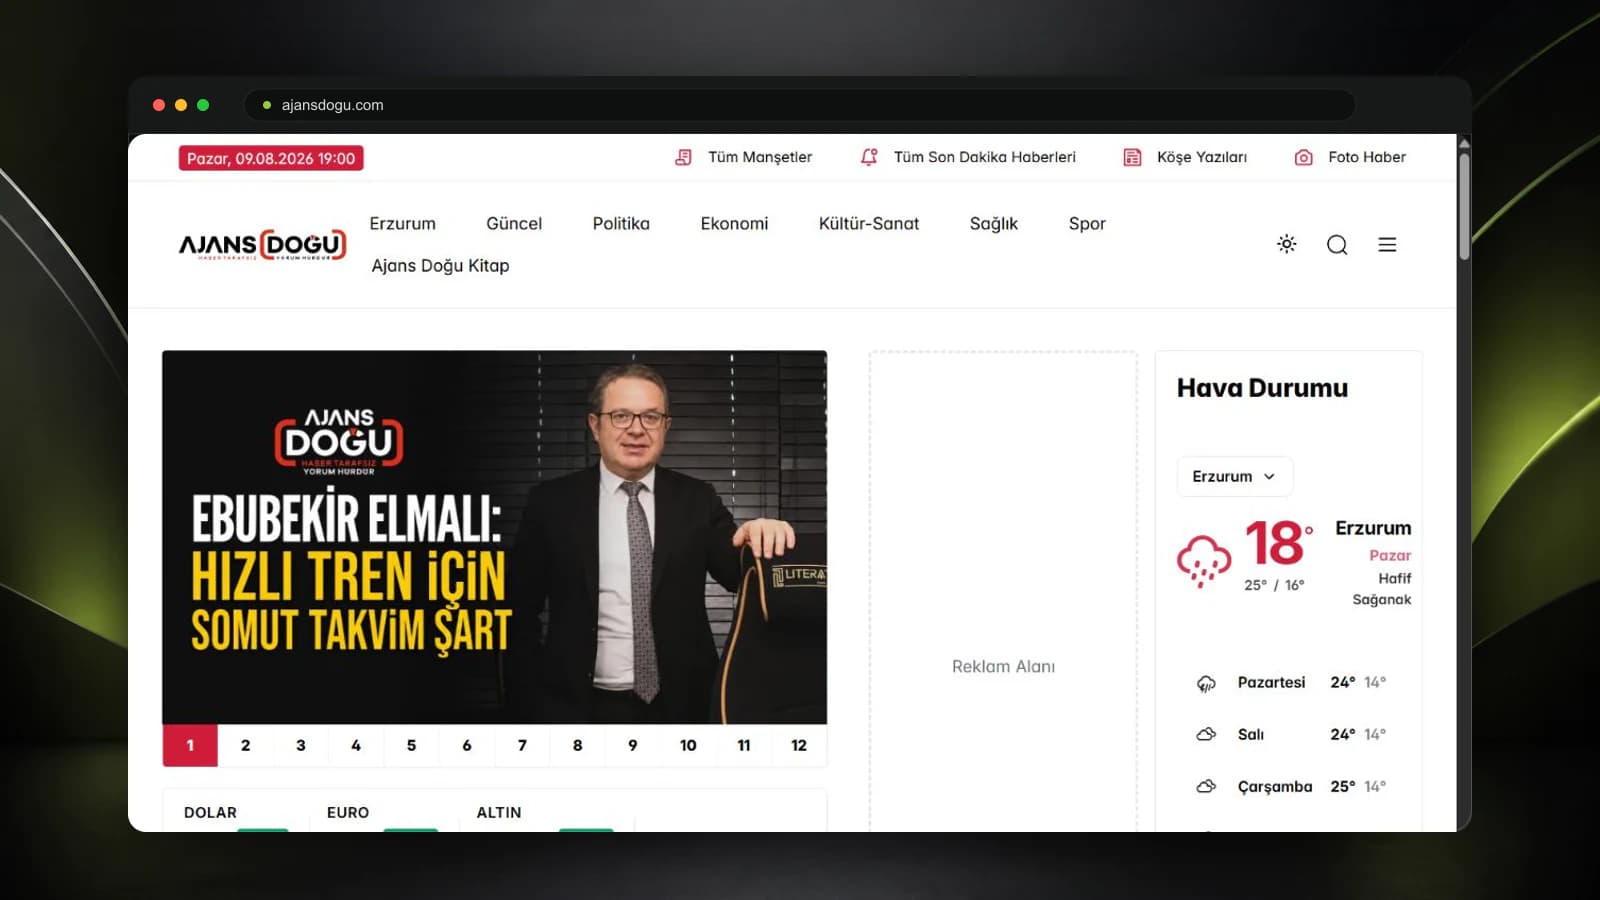Click the yellow minimize window dot
Screen dimensions: 1600x900
coord(181,105)
